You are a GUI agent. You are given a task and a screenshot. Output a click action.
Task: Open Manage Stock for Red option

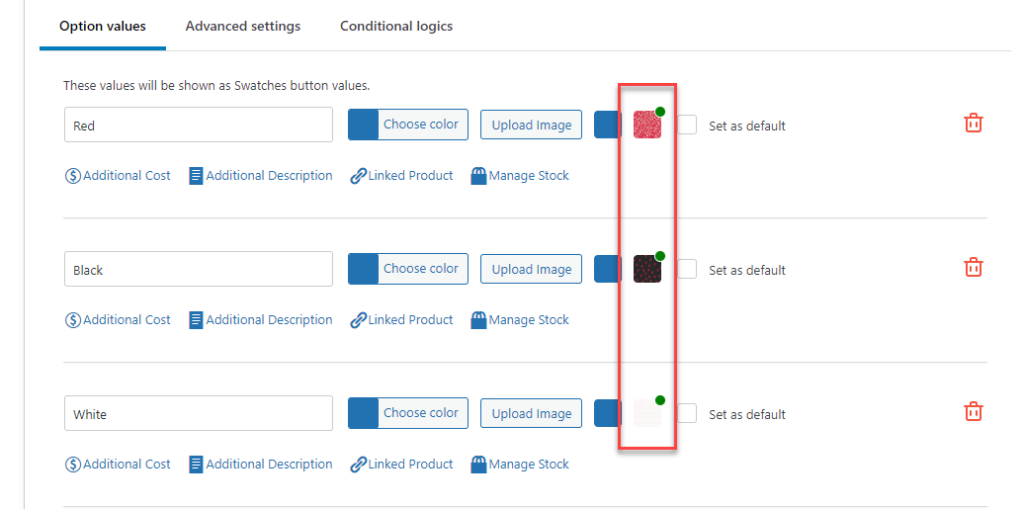[520, 176]
